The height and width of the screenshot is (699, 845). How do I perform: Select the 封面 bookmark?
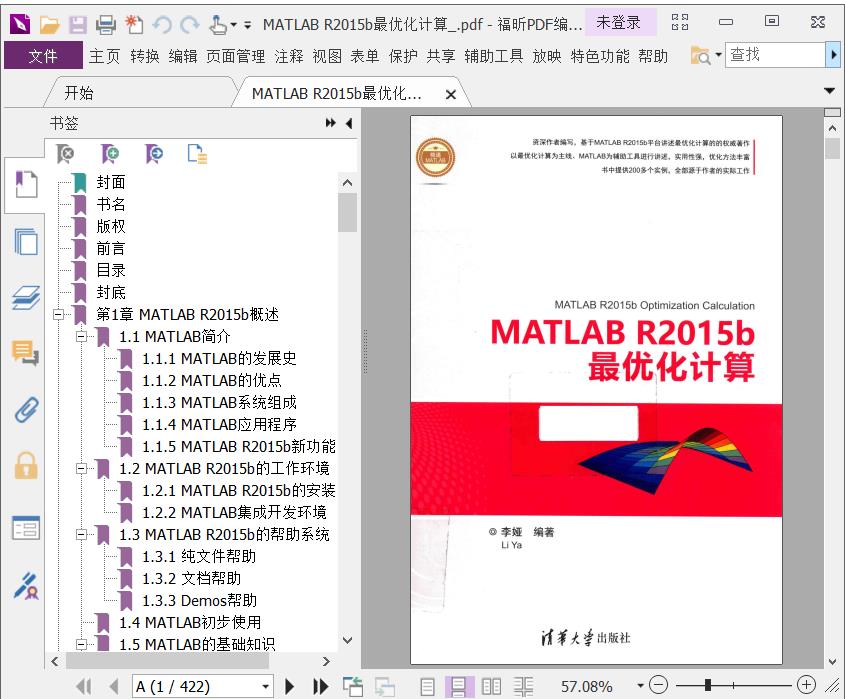click(x=111, y=182)
